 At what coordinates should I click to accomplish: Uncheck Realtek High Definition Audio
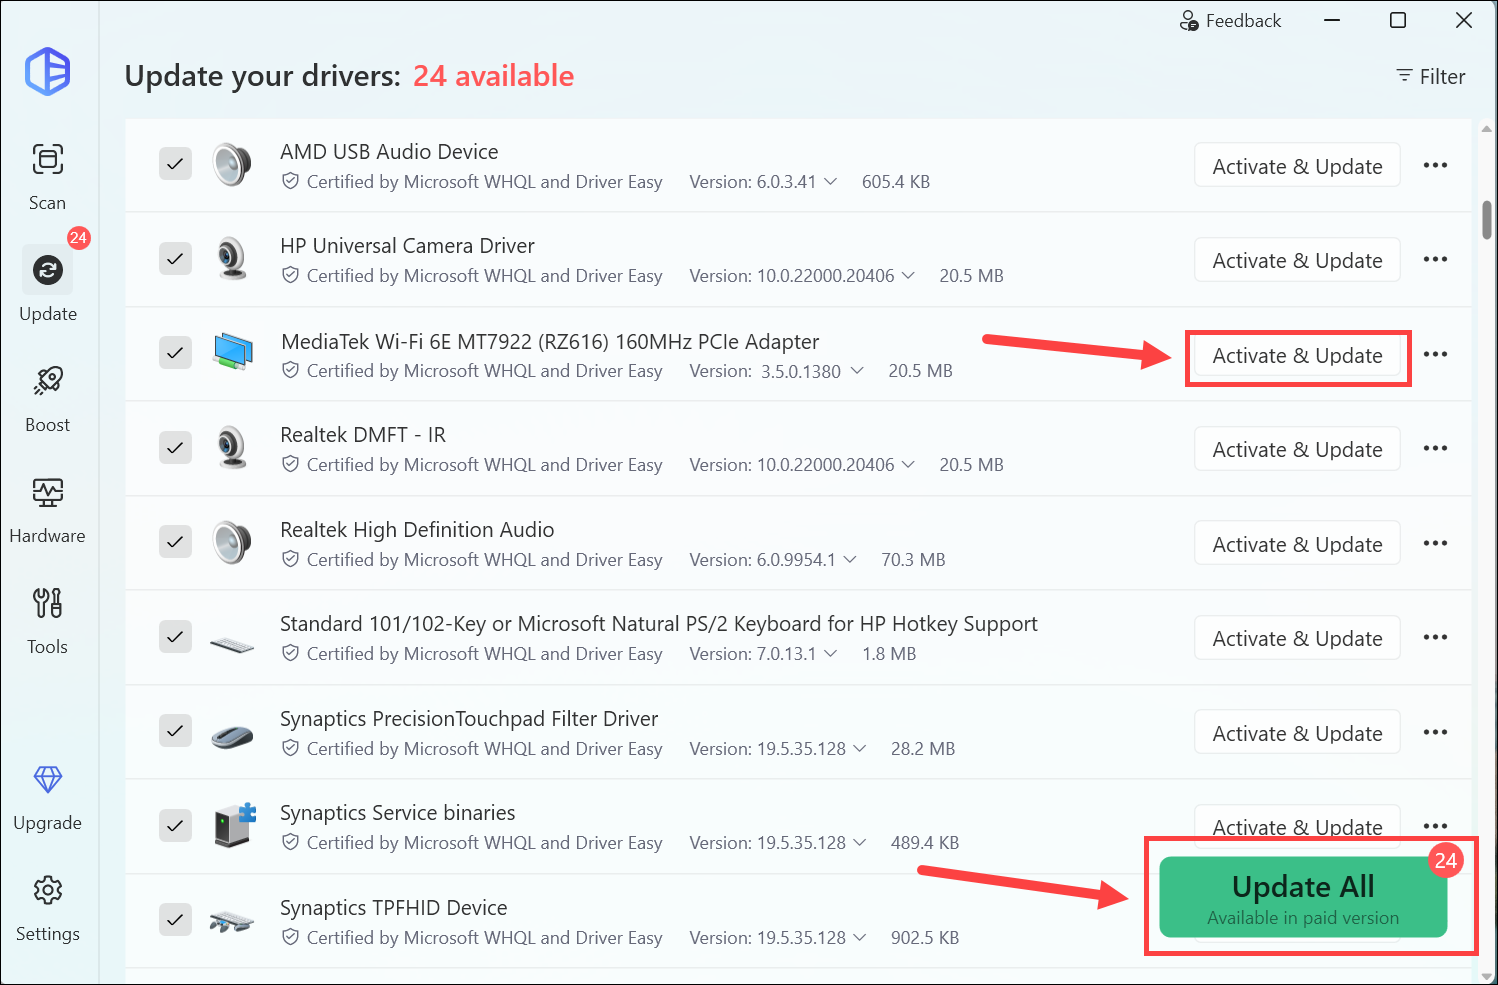175,541
